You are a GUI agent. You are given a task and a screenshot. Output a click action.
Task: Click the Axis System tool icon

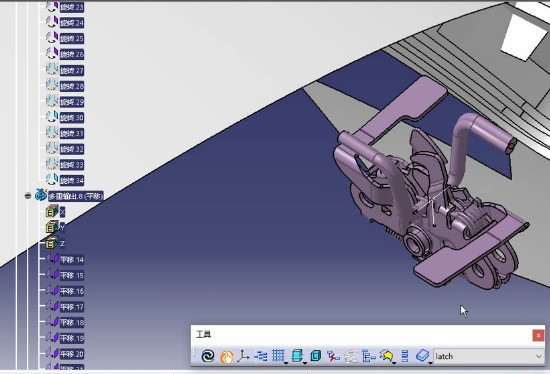243,356
